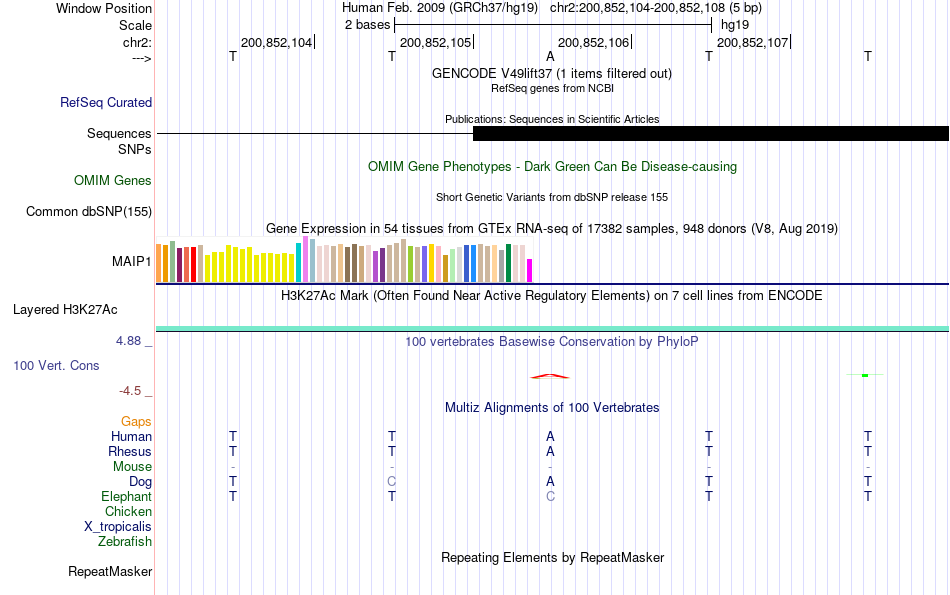Click the Sequences track label
The image size is (950, 595).
(119, 133)
